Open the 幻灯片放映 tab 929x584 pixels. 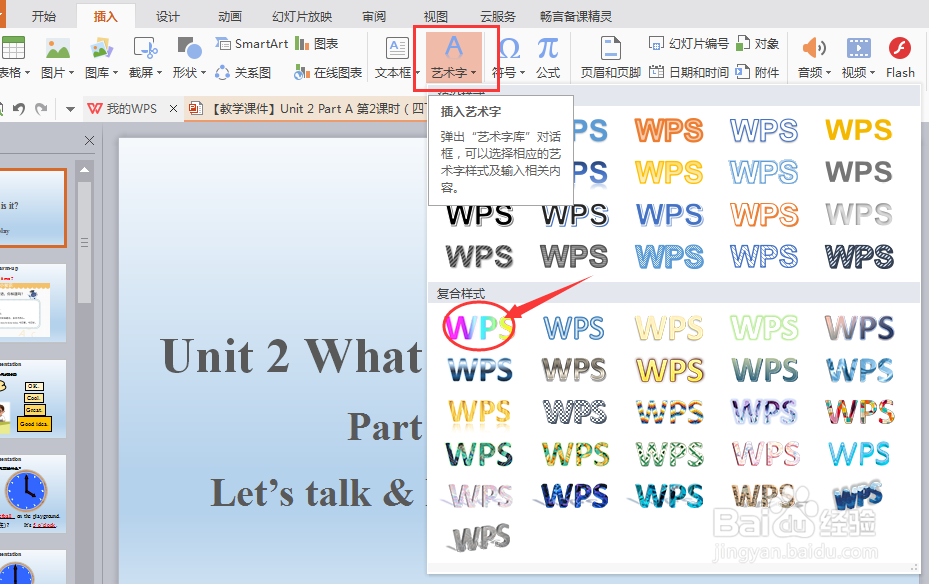coord(302,16)
